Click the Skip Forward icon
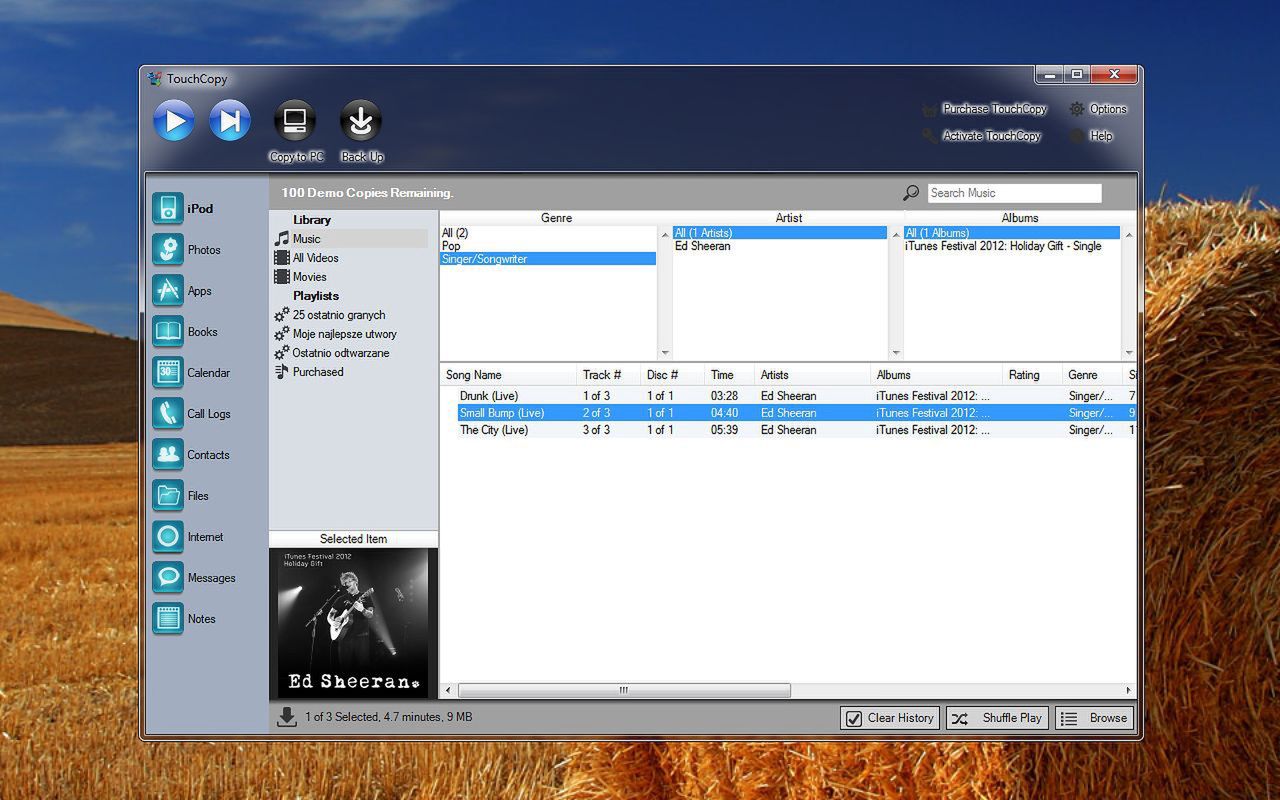Image resolution: width=1280 pixels, height=800 pixels. tap(230, 120)
